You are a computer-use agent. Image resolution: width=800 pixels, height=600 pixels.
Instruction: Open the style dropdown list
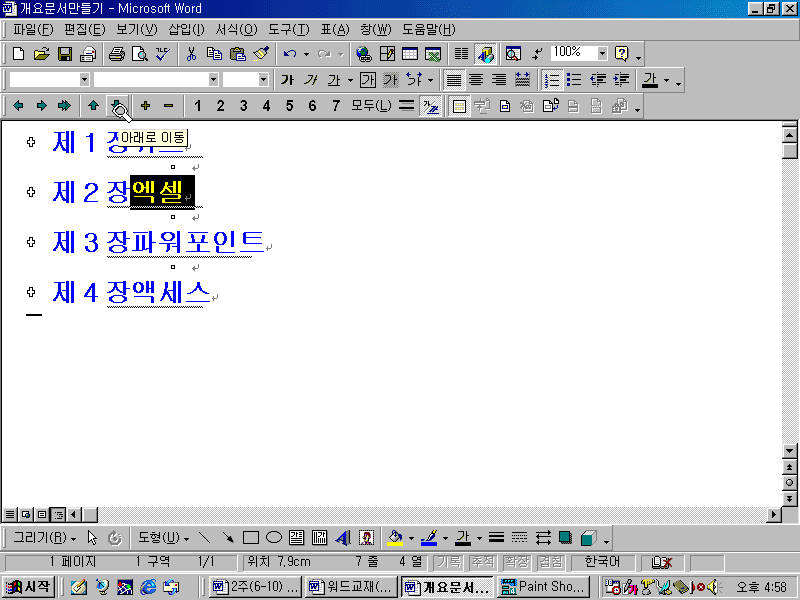[84, 80]
